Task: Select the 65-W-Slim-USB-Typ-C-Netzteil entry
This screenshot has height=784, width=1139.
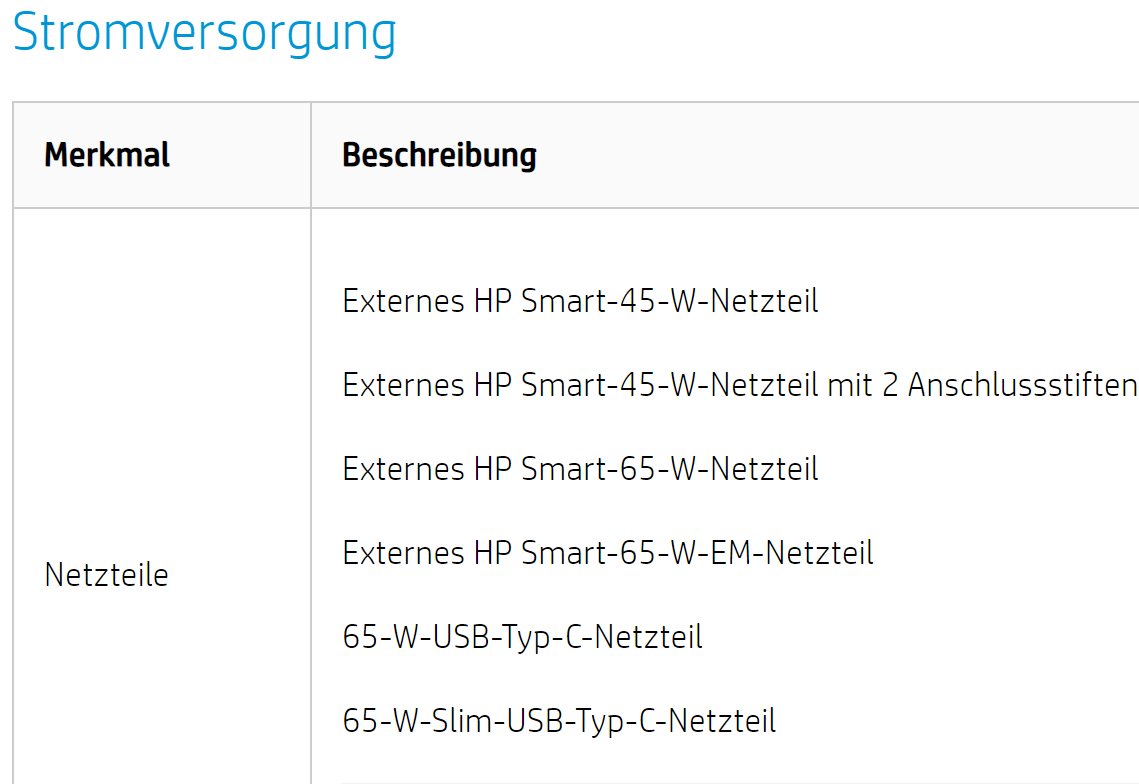Action: pyautogui.click(x=559, y=722)
